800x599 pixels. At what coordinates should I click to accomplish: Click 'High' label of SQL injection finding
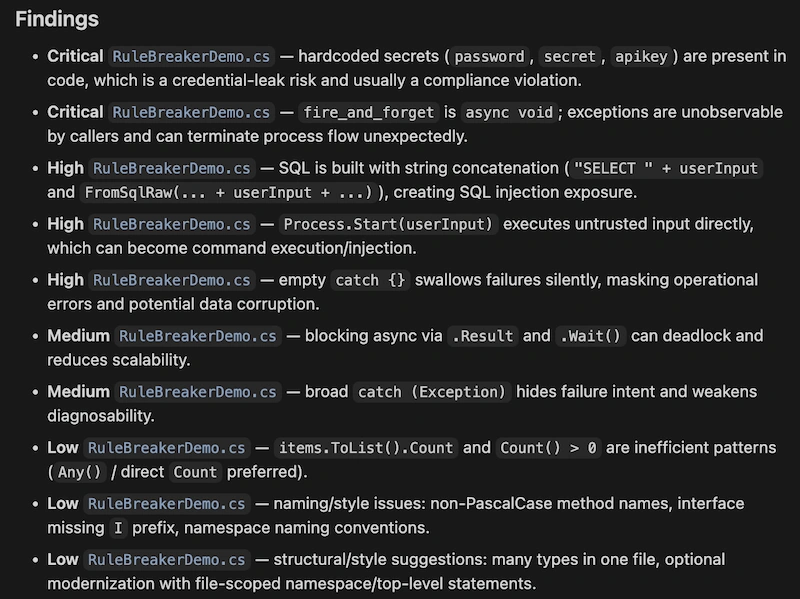65,168
